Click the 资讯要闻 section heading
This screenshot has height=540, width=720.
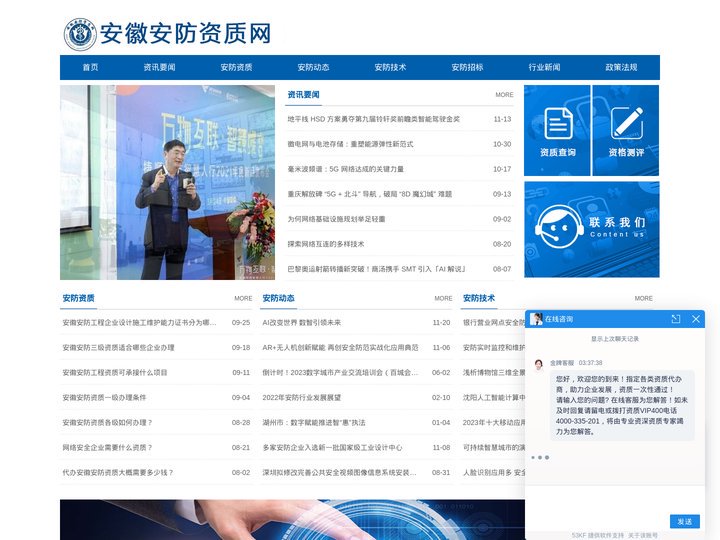point(304,95)
